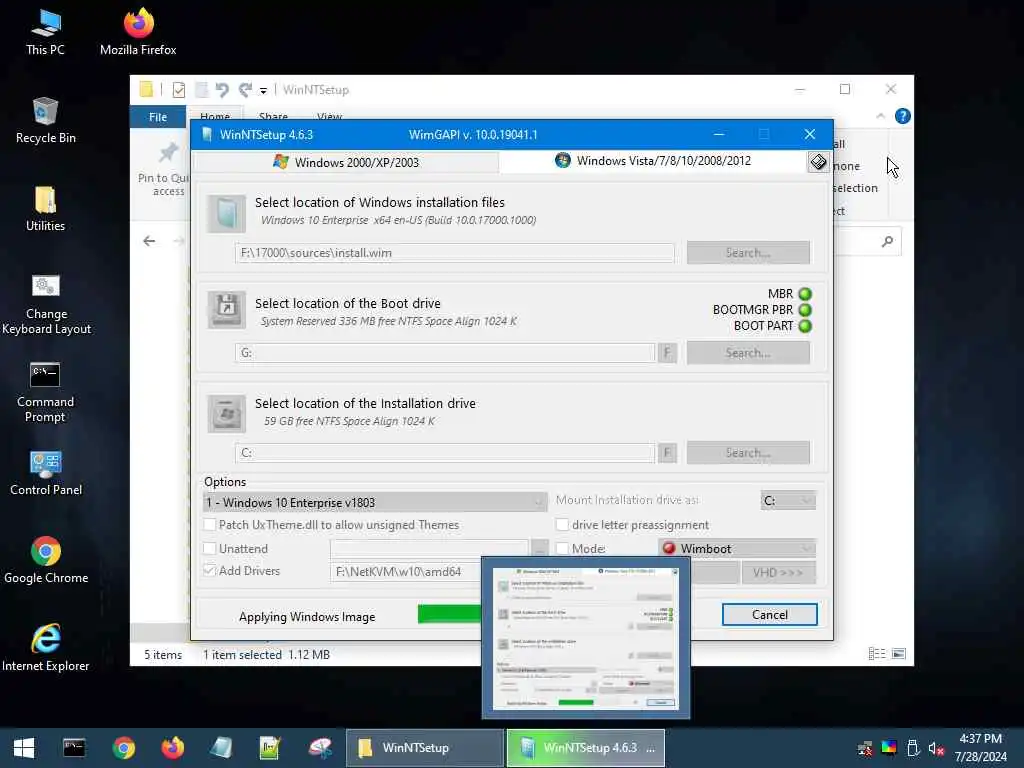The height and width of the screenshot is (768, 1024).
Task: Open Control Panel desktop icon
Action: [46, 473]
